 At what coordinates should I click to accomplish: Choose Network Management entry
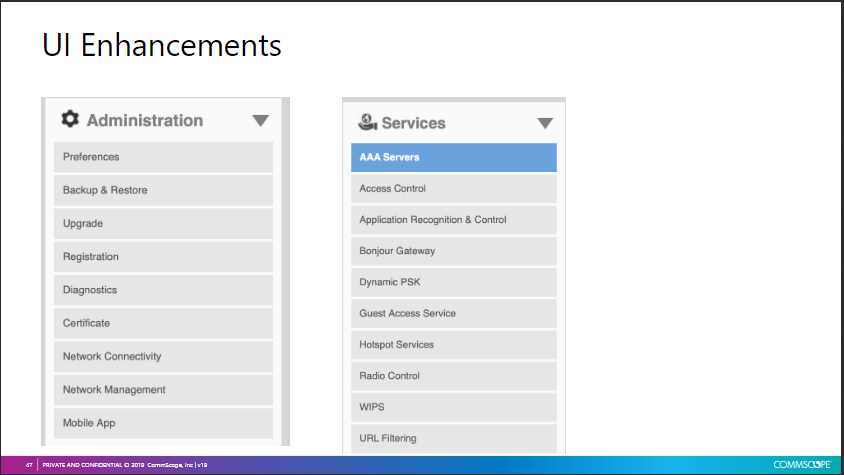(163, 390)
